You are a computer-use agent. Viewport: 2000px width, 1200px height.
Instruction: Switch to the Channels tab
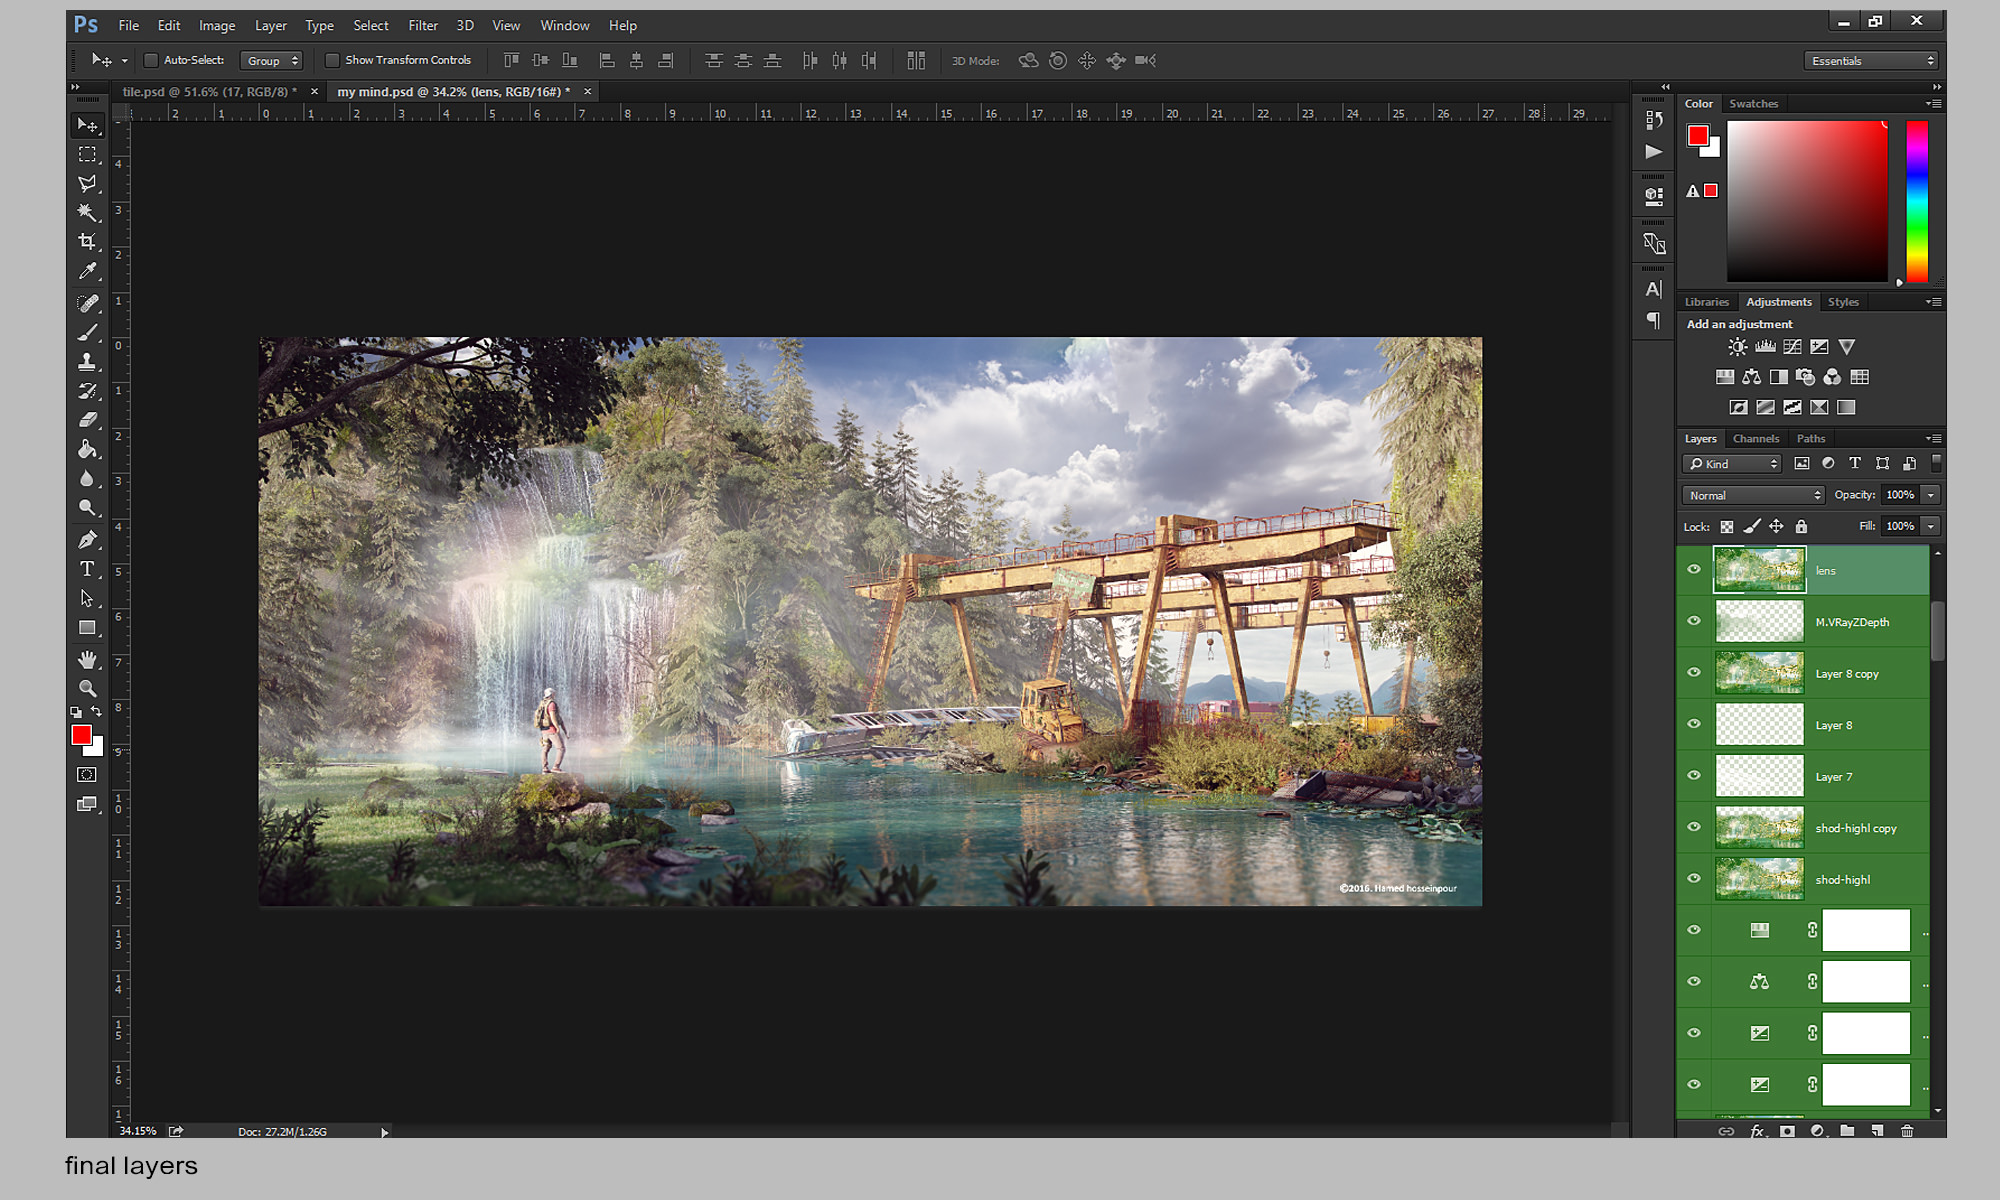click(1756, 439)
